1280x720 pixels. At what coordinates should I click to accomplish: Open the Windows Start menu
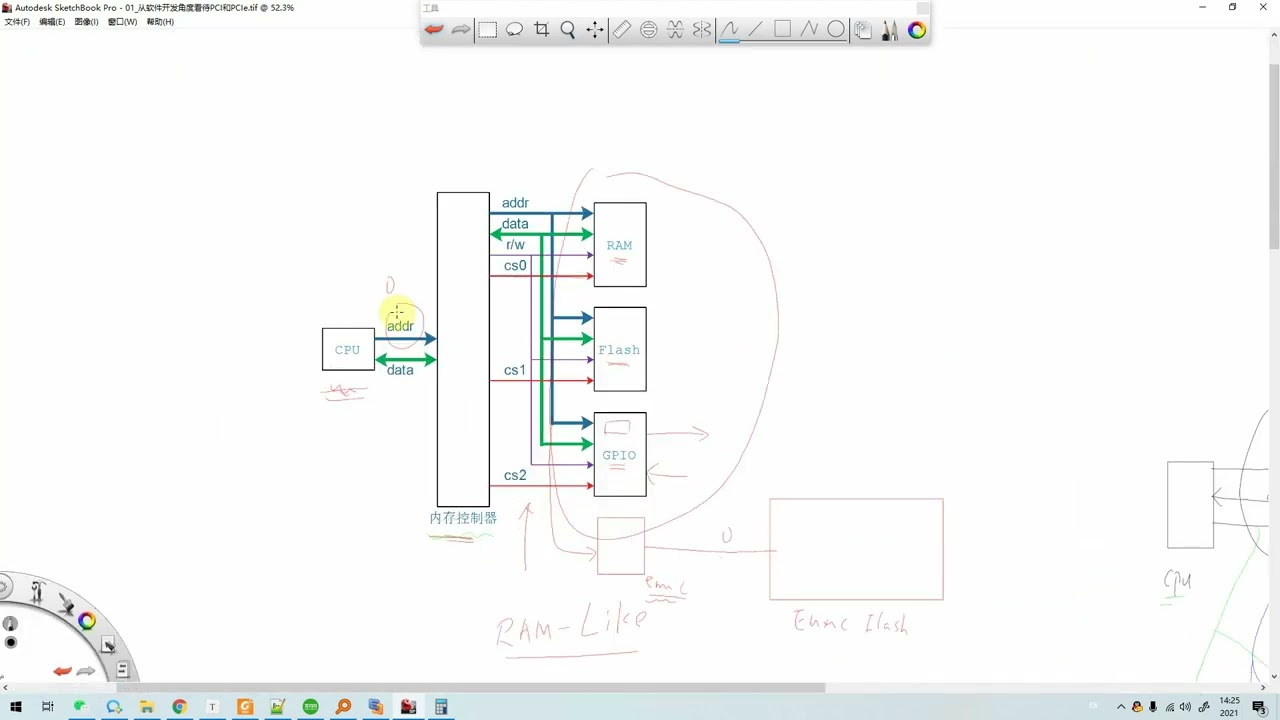pos(16,707)
